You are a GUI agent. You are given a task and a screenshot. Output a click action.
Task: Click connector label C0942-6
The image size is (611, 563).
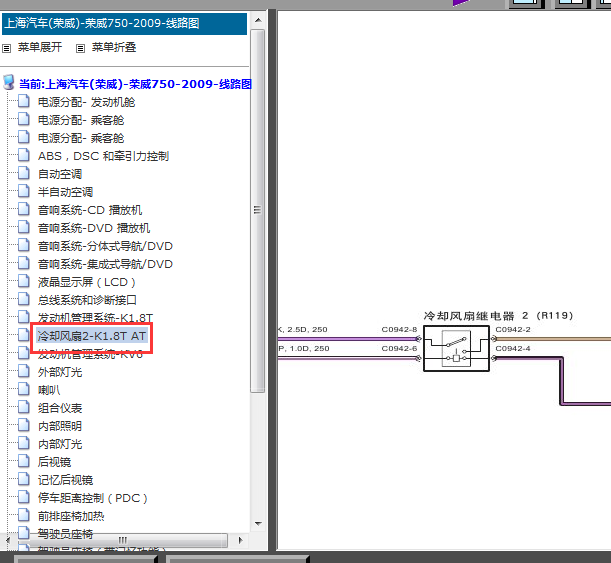pos(399,348)
